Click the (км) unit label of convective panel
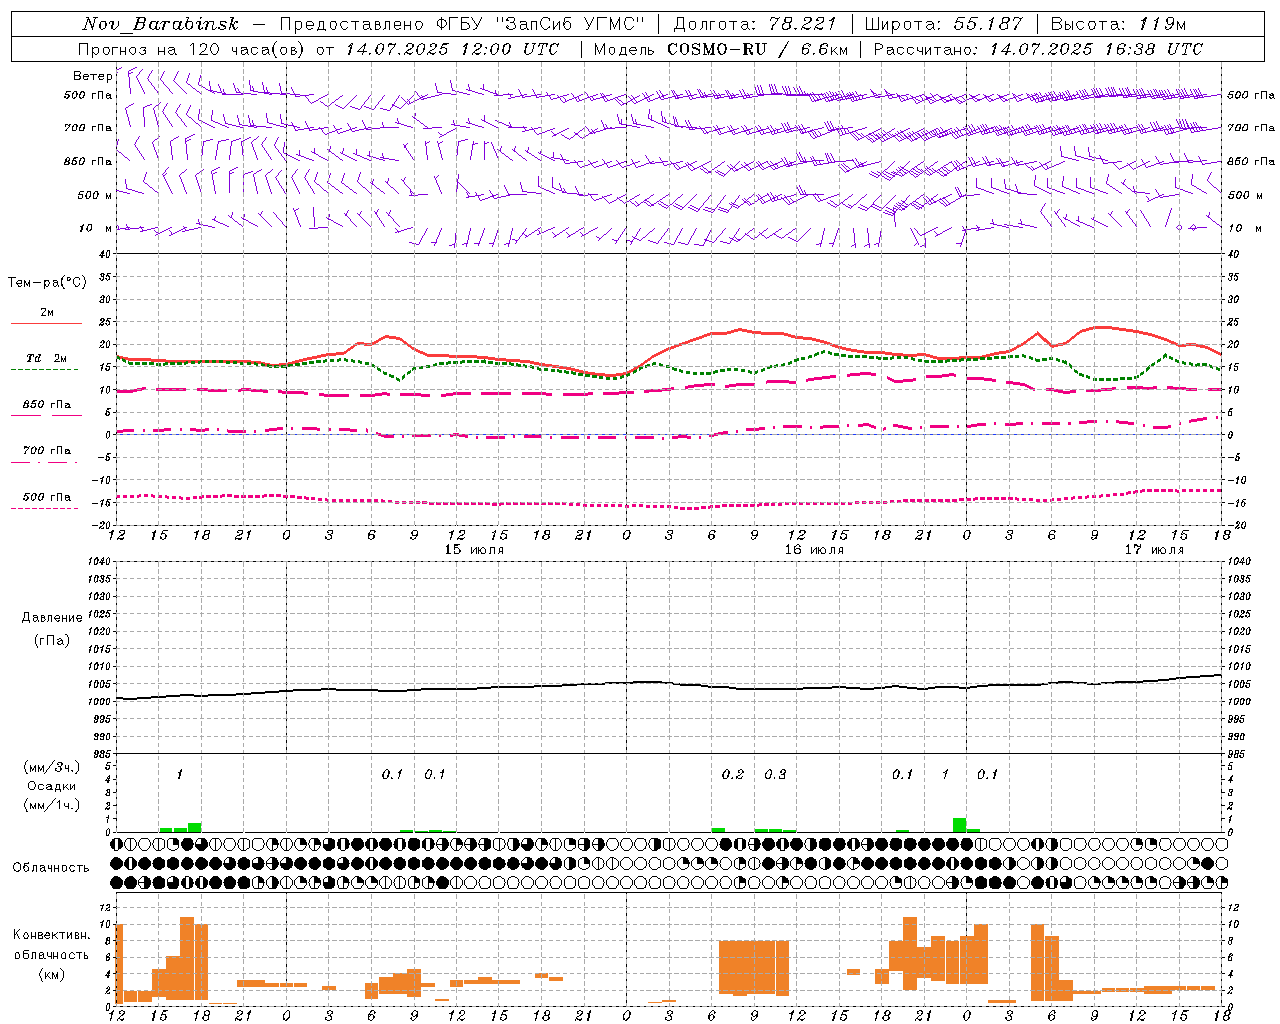 (52, 974)
